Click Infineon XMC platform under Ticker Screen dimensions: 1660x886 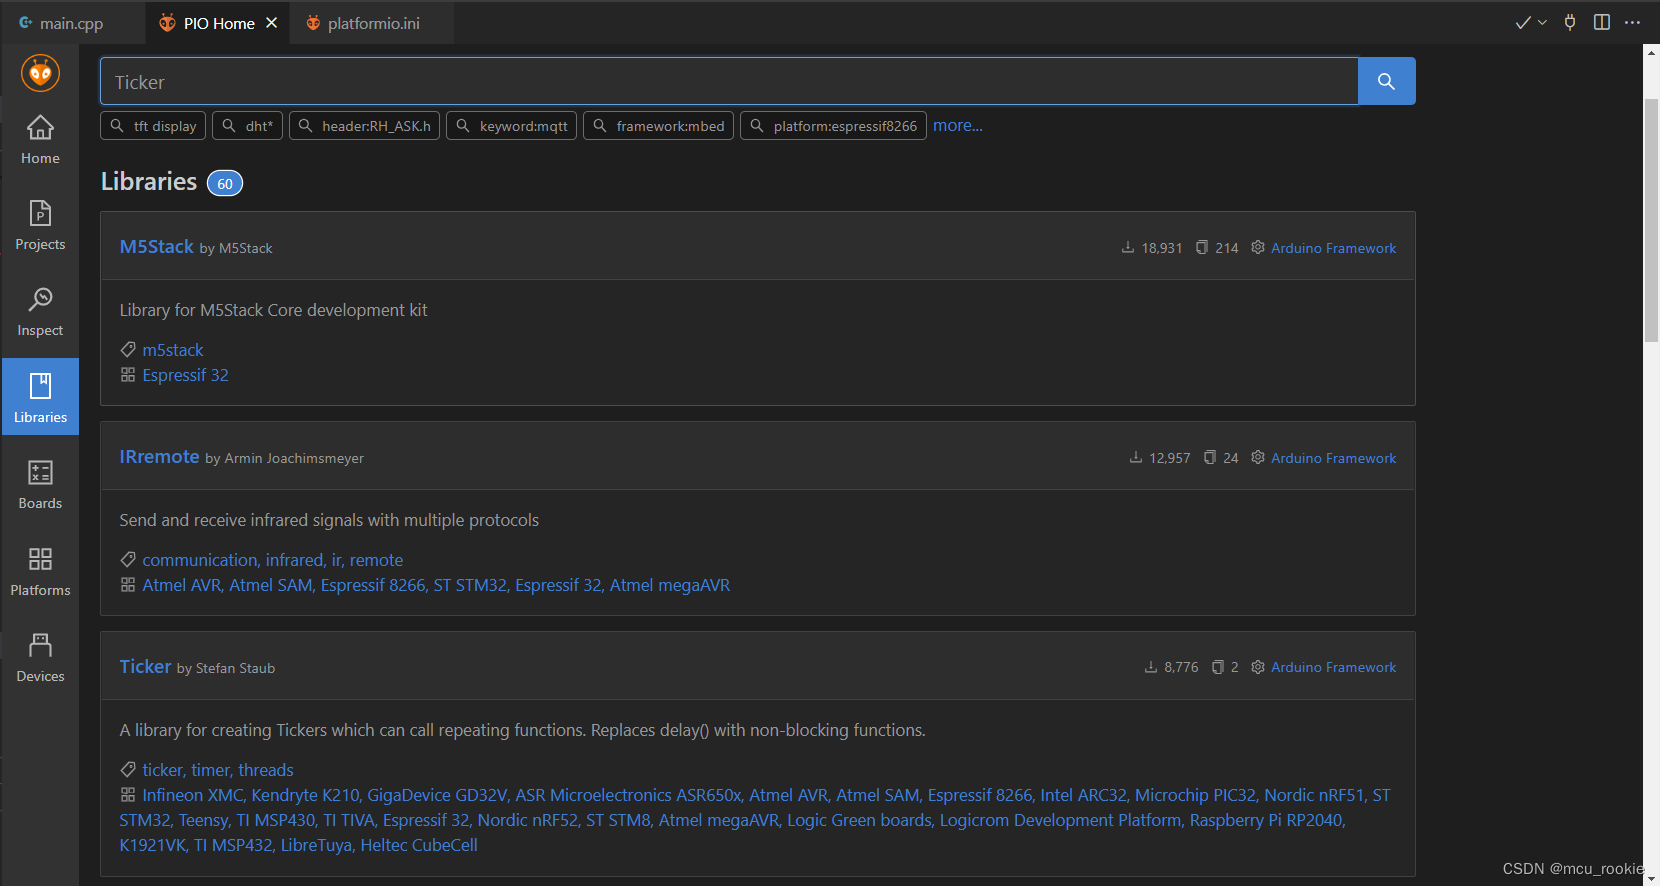click(x=193, y=795)
